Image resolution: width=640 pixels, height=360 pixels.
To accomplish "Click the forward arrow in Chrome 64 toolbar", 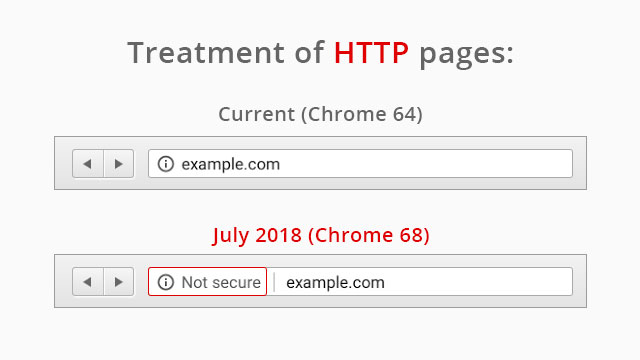I will (119, 164).
